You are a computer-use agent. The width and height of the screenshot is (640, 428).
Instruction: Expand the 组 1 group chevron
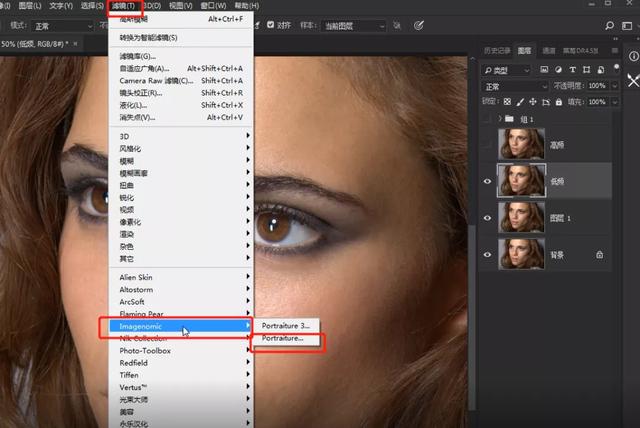[500, 119]
